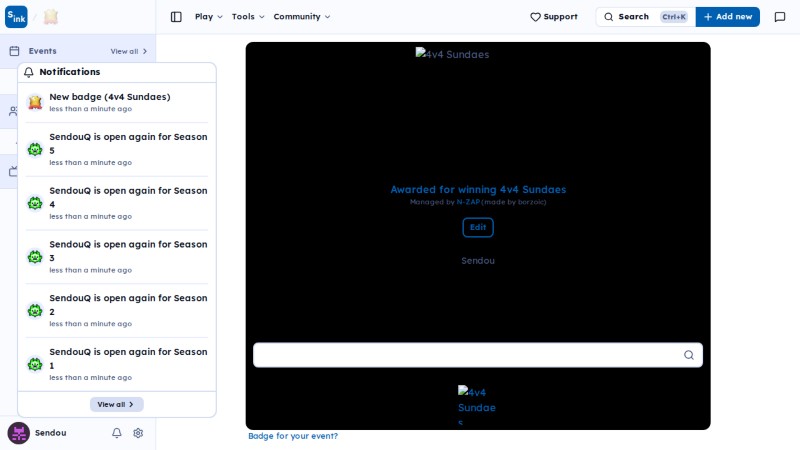The width and height of the screenshot is (800, 450).
Task: Click the Events calendar icon
Action: point(14,51)
